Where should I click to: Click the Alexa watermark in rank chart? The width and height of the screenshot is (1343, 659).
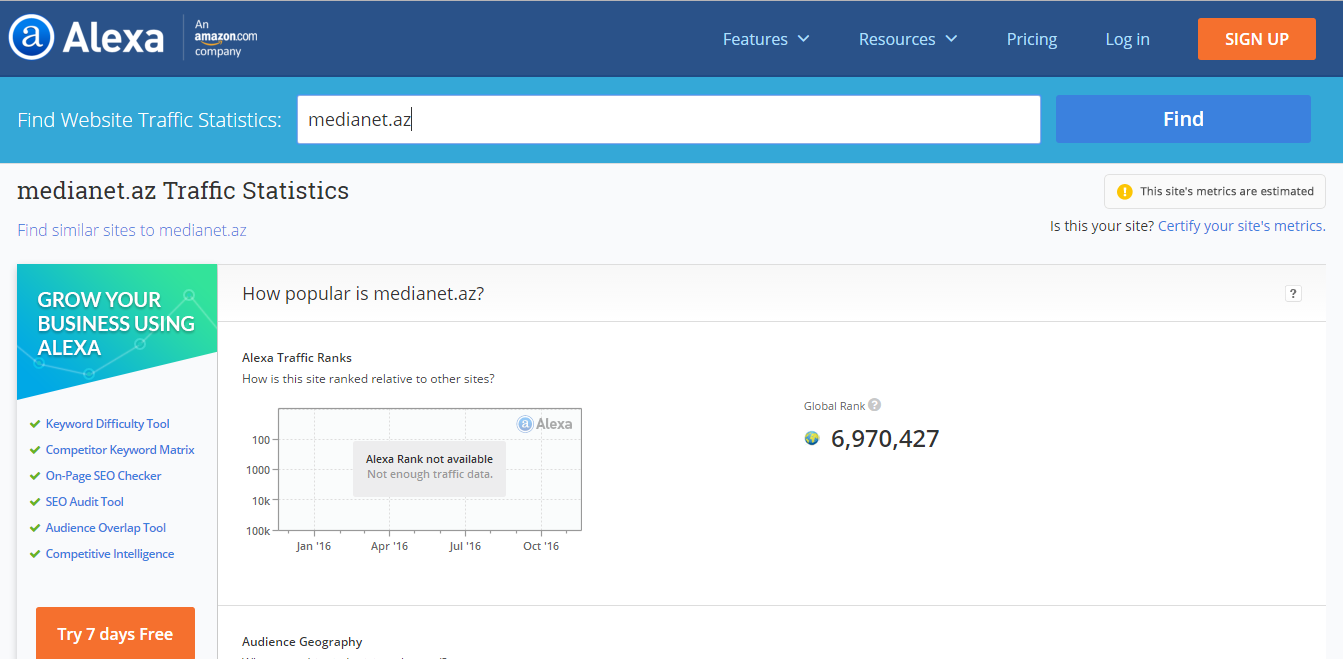tap(545, 423)
